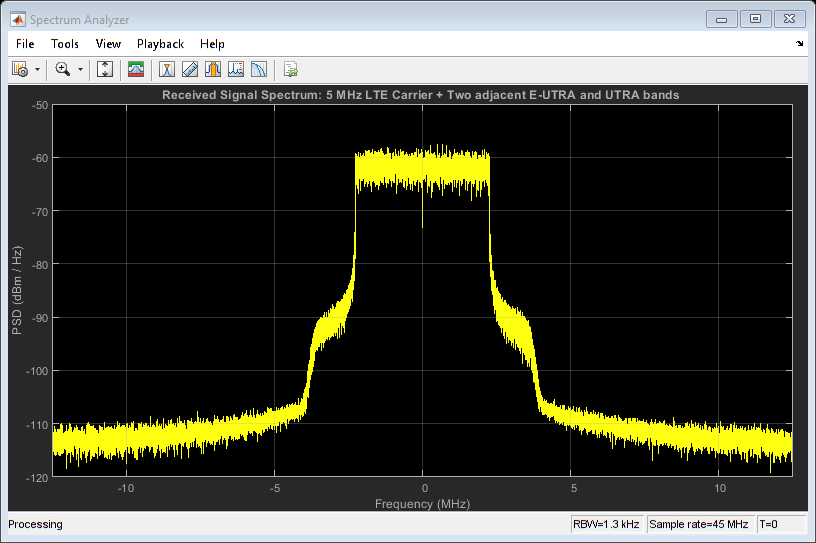Toggle the ruler measurement tool button
The height and width of the screenshot is (543, 816).
click(190, 69)
